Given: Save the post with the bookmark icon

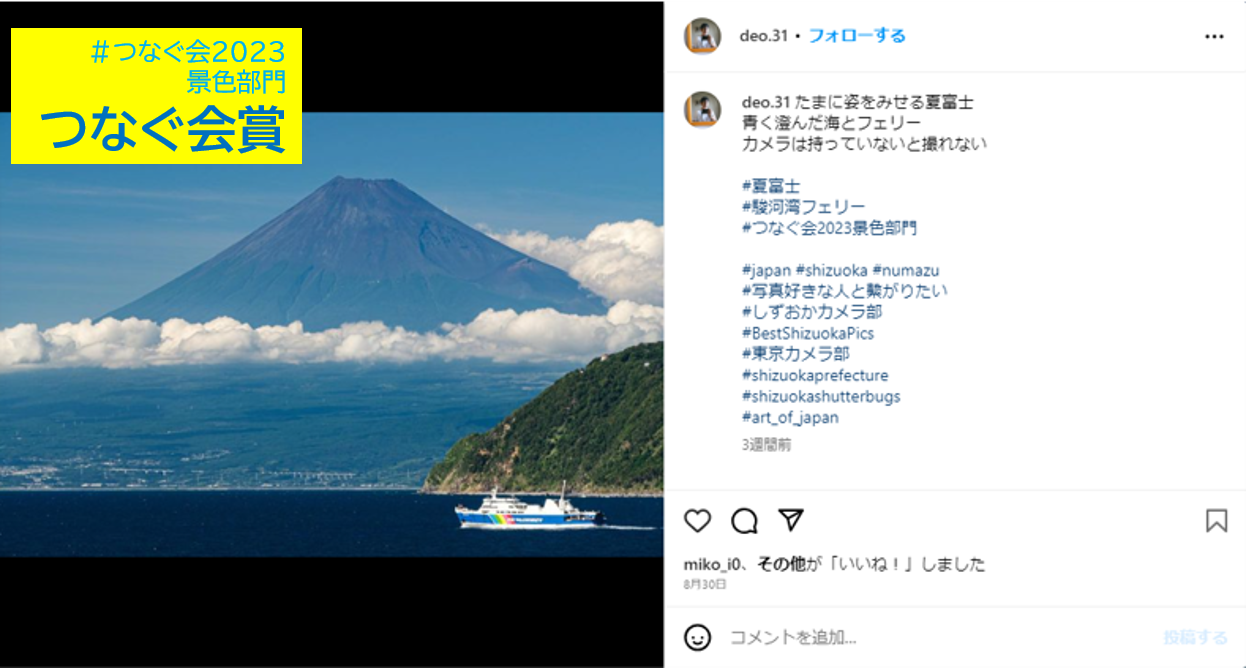Looking at the screenshot, I should 1216,521.
